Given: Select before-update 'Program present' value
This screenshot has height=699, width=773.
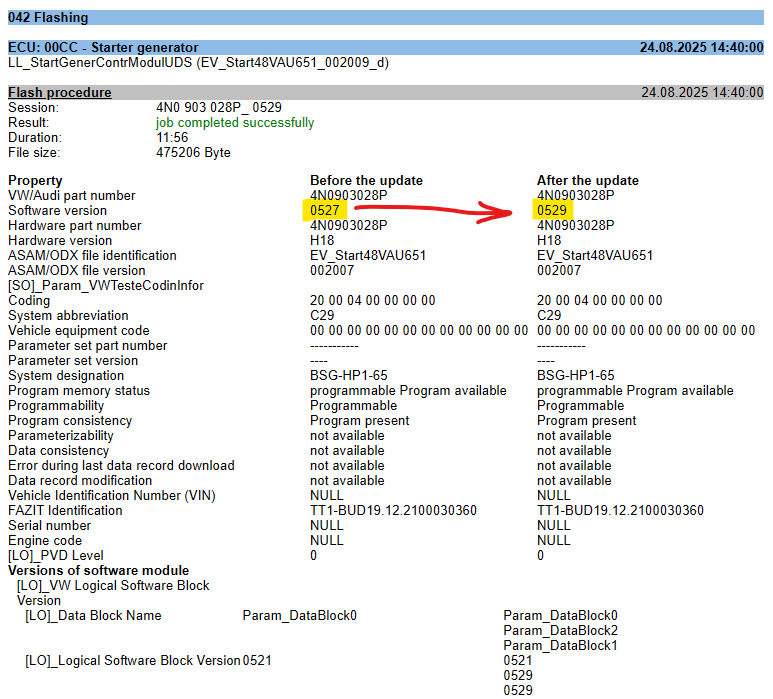Looking at the screenshot, I should (x=359, y=420).
